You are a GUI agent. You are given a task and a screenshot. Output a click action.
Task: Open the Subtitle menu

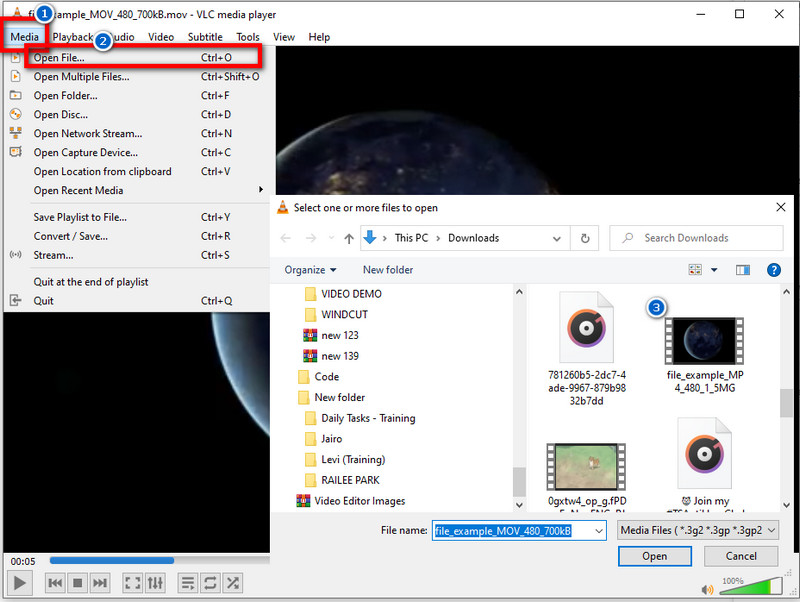pos(205,37)
